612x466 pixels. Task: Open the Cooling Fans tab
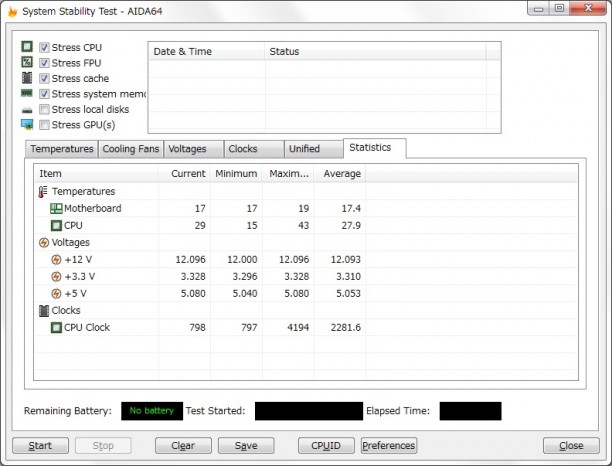click(131, 149)
